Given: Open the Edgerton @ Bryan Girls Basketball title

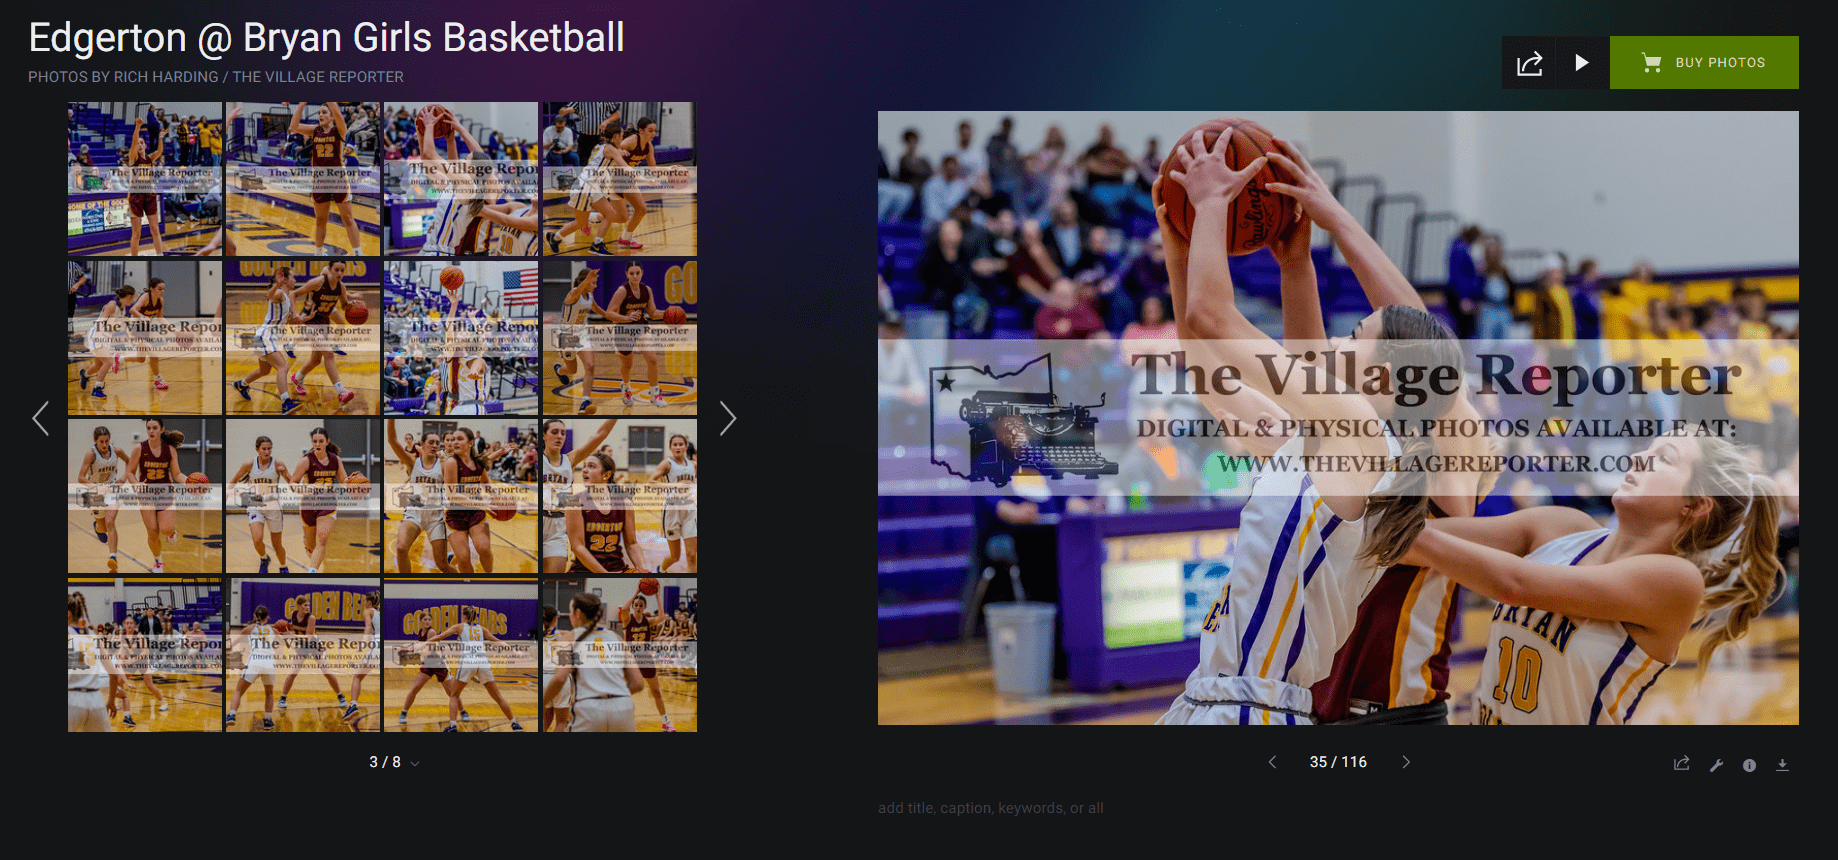Looking at the screenshot, I should (326, 38).
